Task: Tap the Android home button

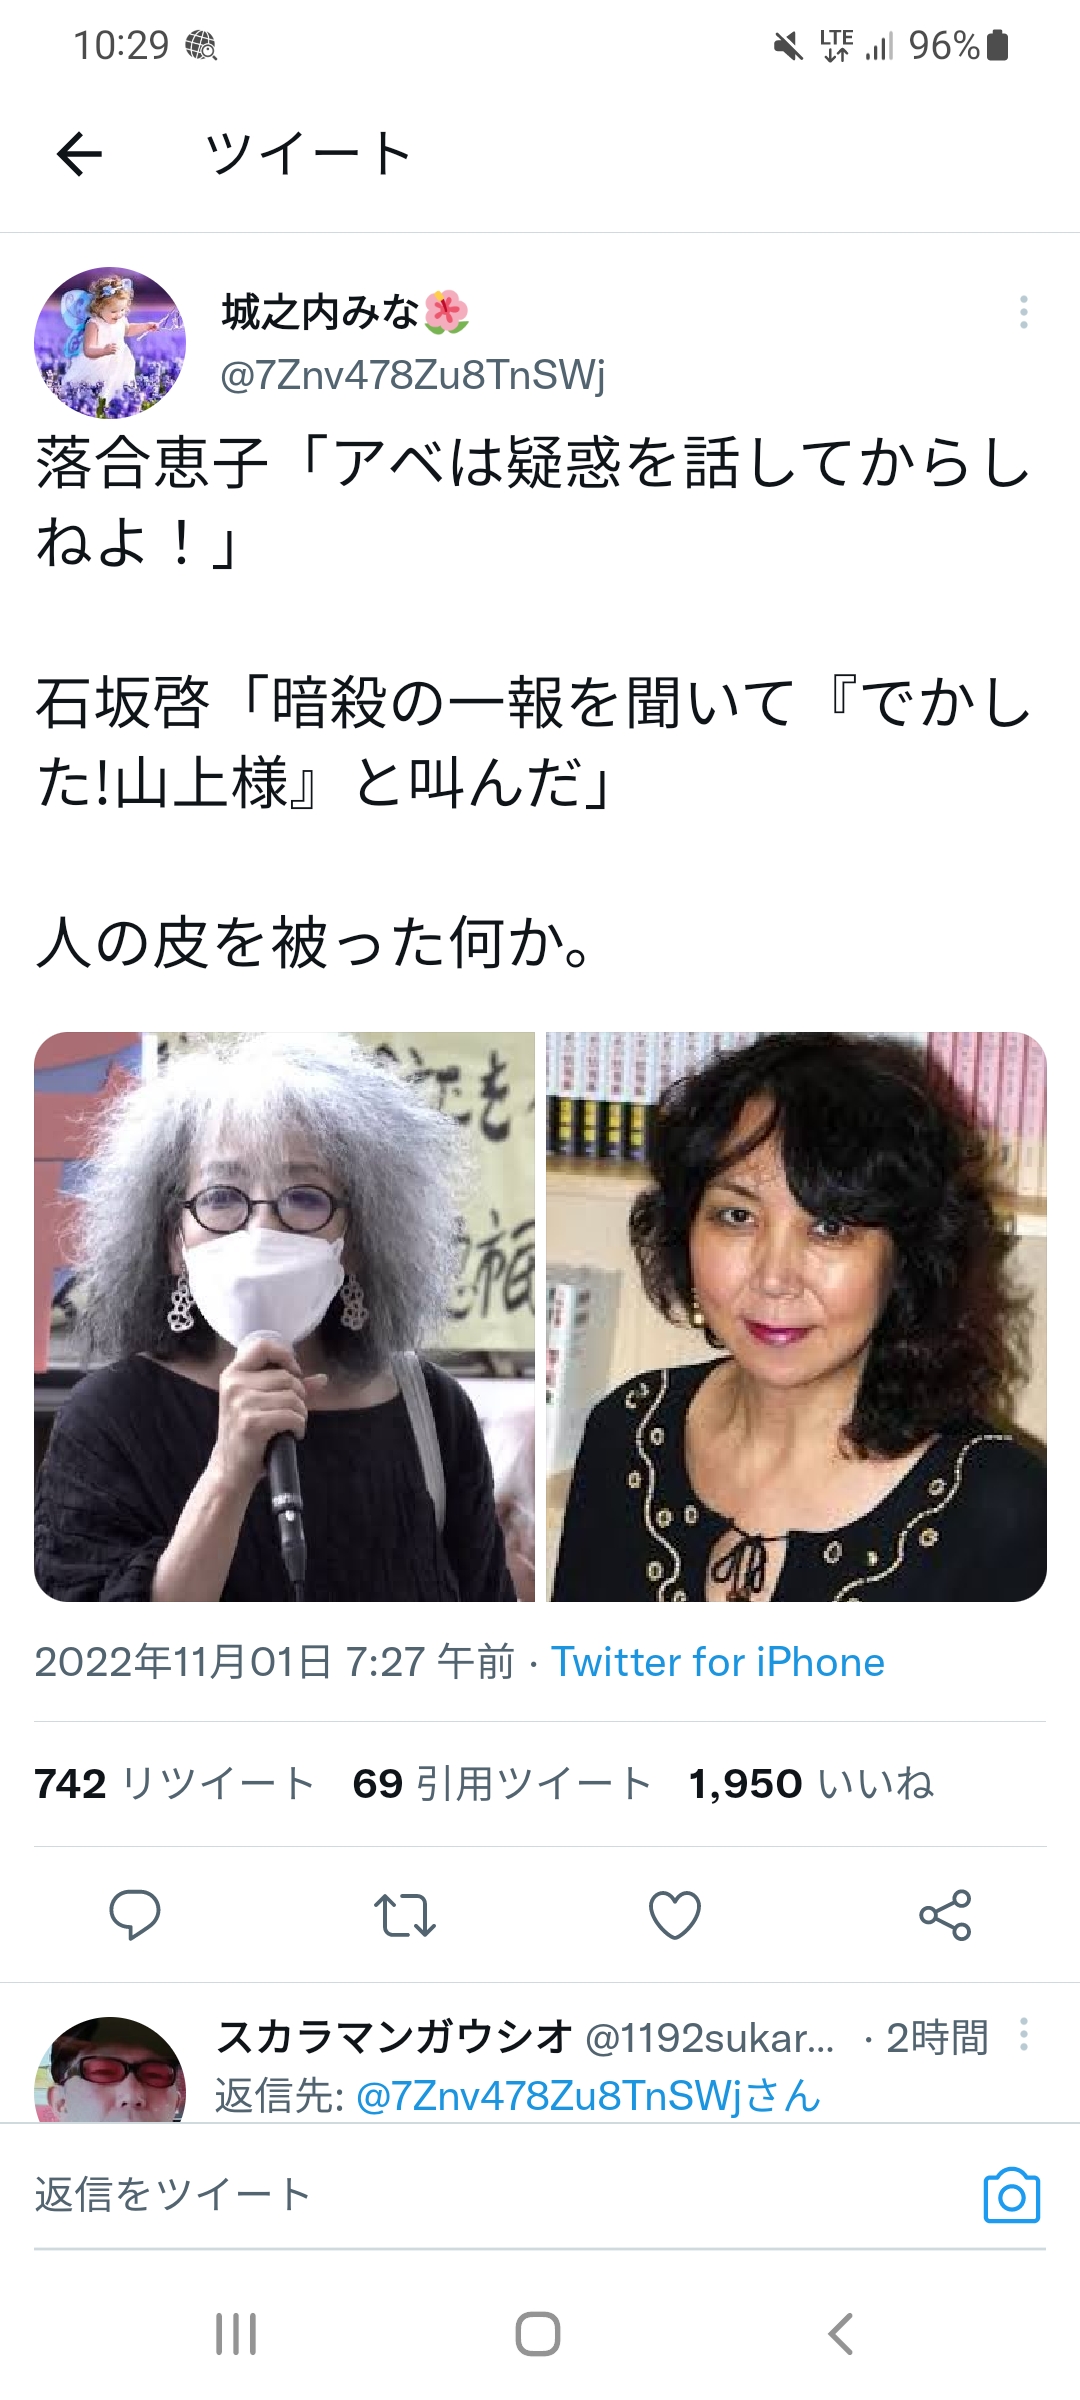Action: pos(538,2334)
